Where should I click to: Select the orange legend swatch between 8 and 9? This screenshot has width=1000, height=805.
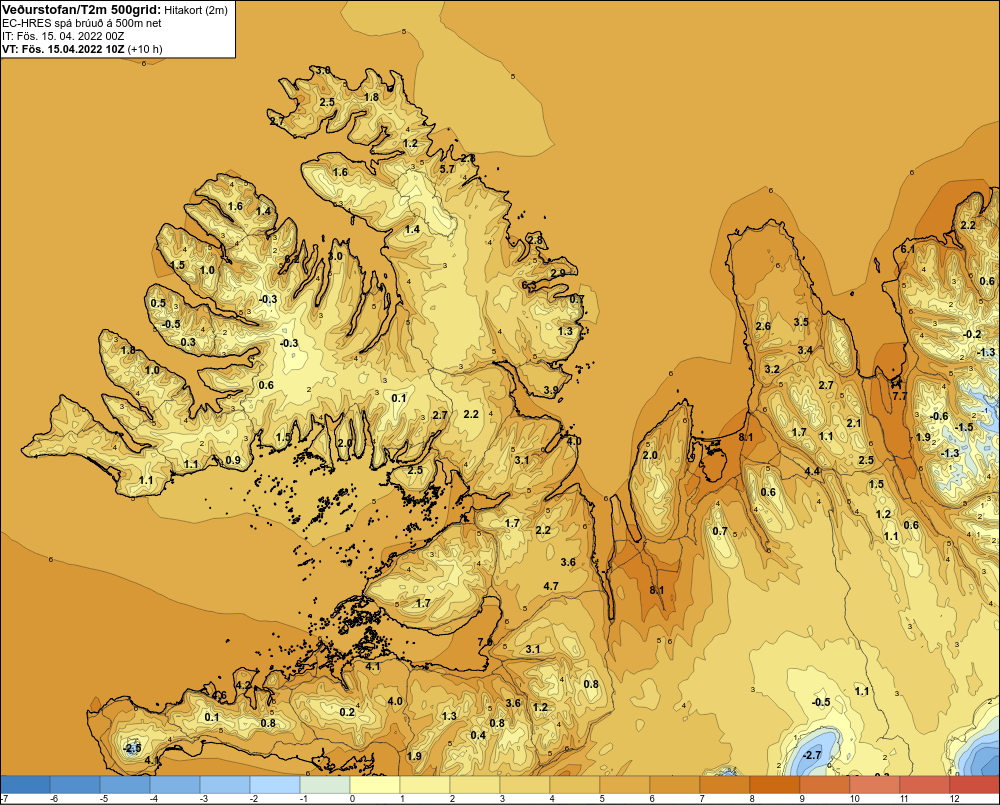tap(774, 784)
